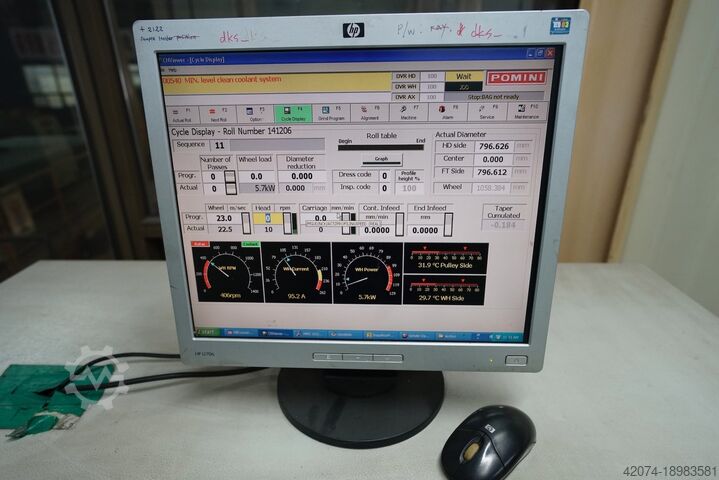The height and width of the screenshot is (480, 719).
Task: Show the Alarm F8 toolbar icon
Action: pyautogui.click(x=448, y=112)
